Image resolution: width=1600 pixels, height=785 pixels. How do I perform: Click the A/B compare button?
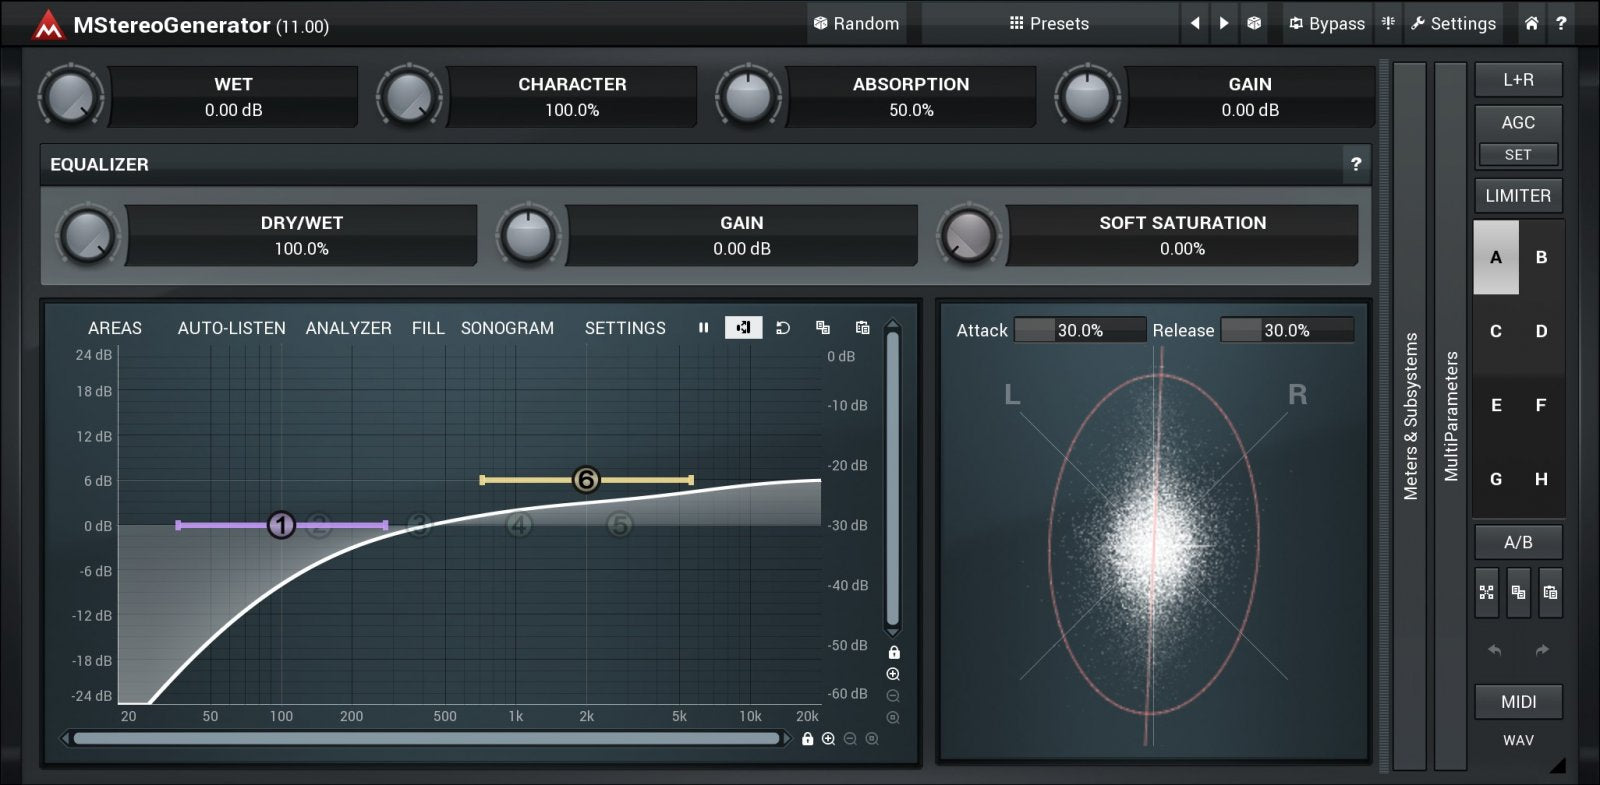1518,542
